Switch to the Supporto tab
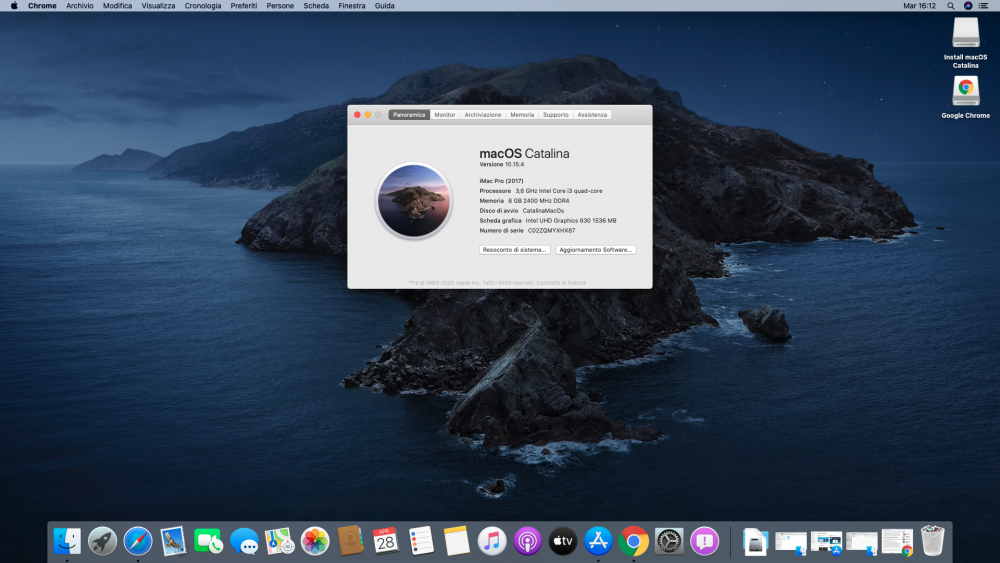1000x563 pixels. [x=555, y=115]
